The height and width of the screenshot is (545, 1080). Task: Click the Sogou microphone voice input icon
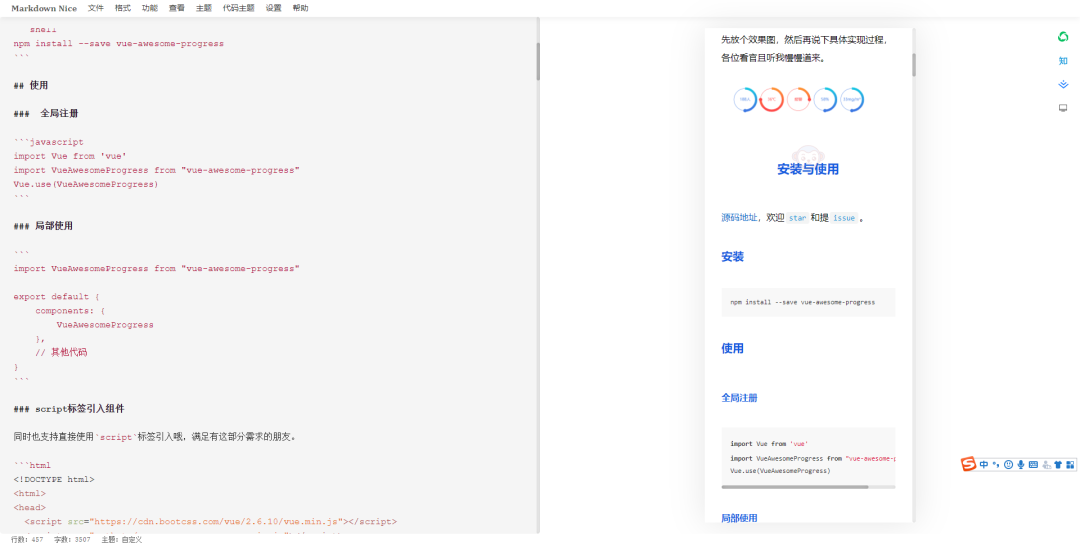click(1021, 464)
